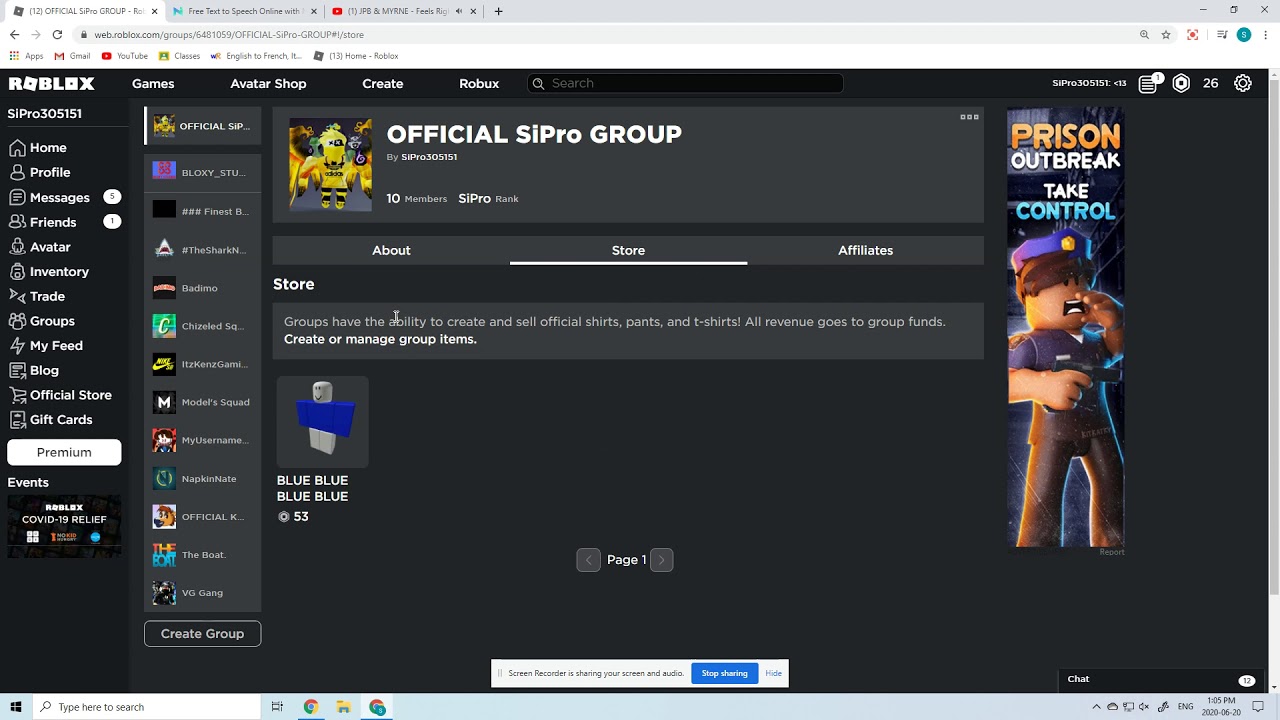
Task: Open the Home sidebar item
Action: coord(38,147)
